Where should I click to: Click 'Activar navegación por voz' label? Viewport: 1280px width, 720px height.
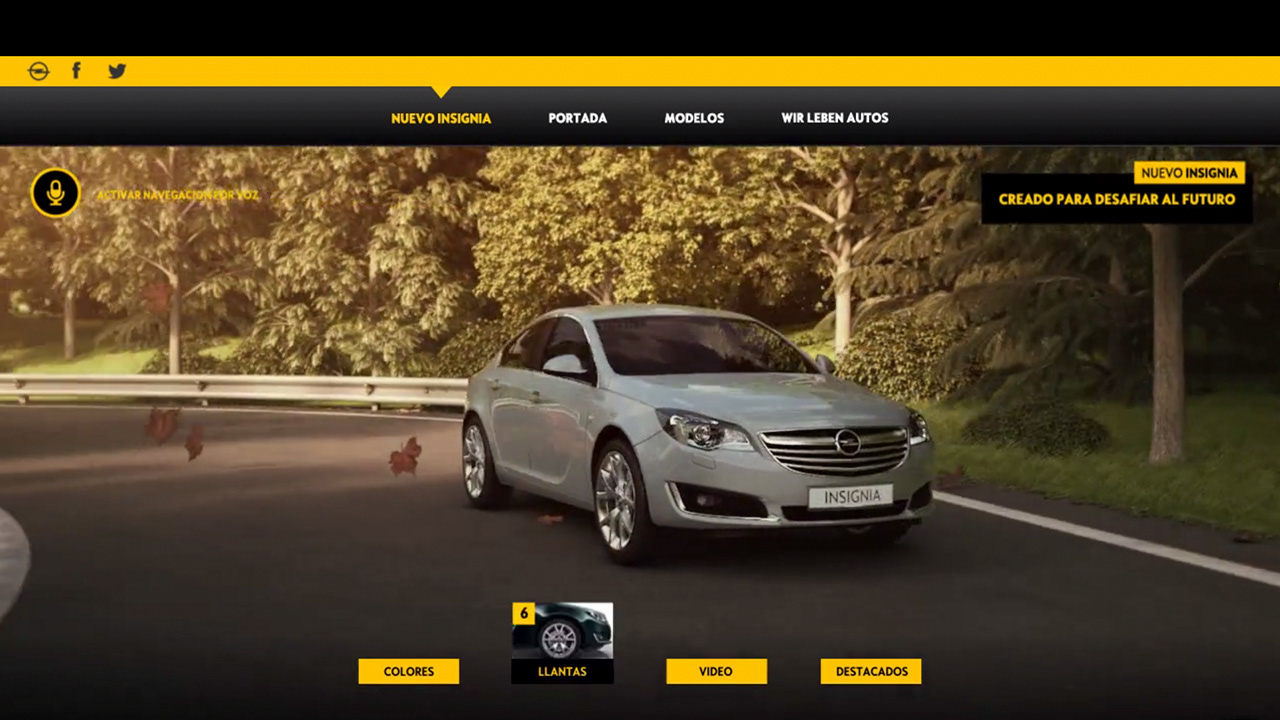pos(177,195)
